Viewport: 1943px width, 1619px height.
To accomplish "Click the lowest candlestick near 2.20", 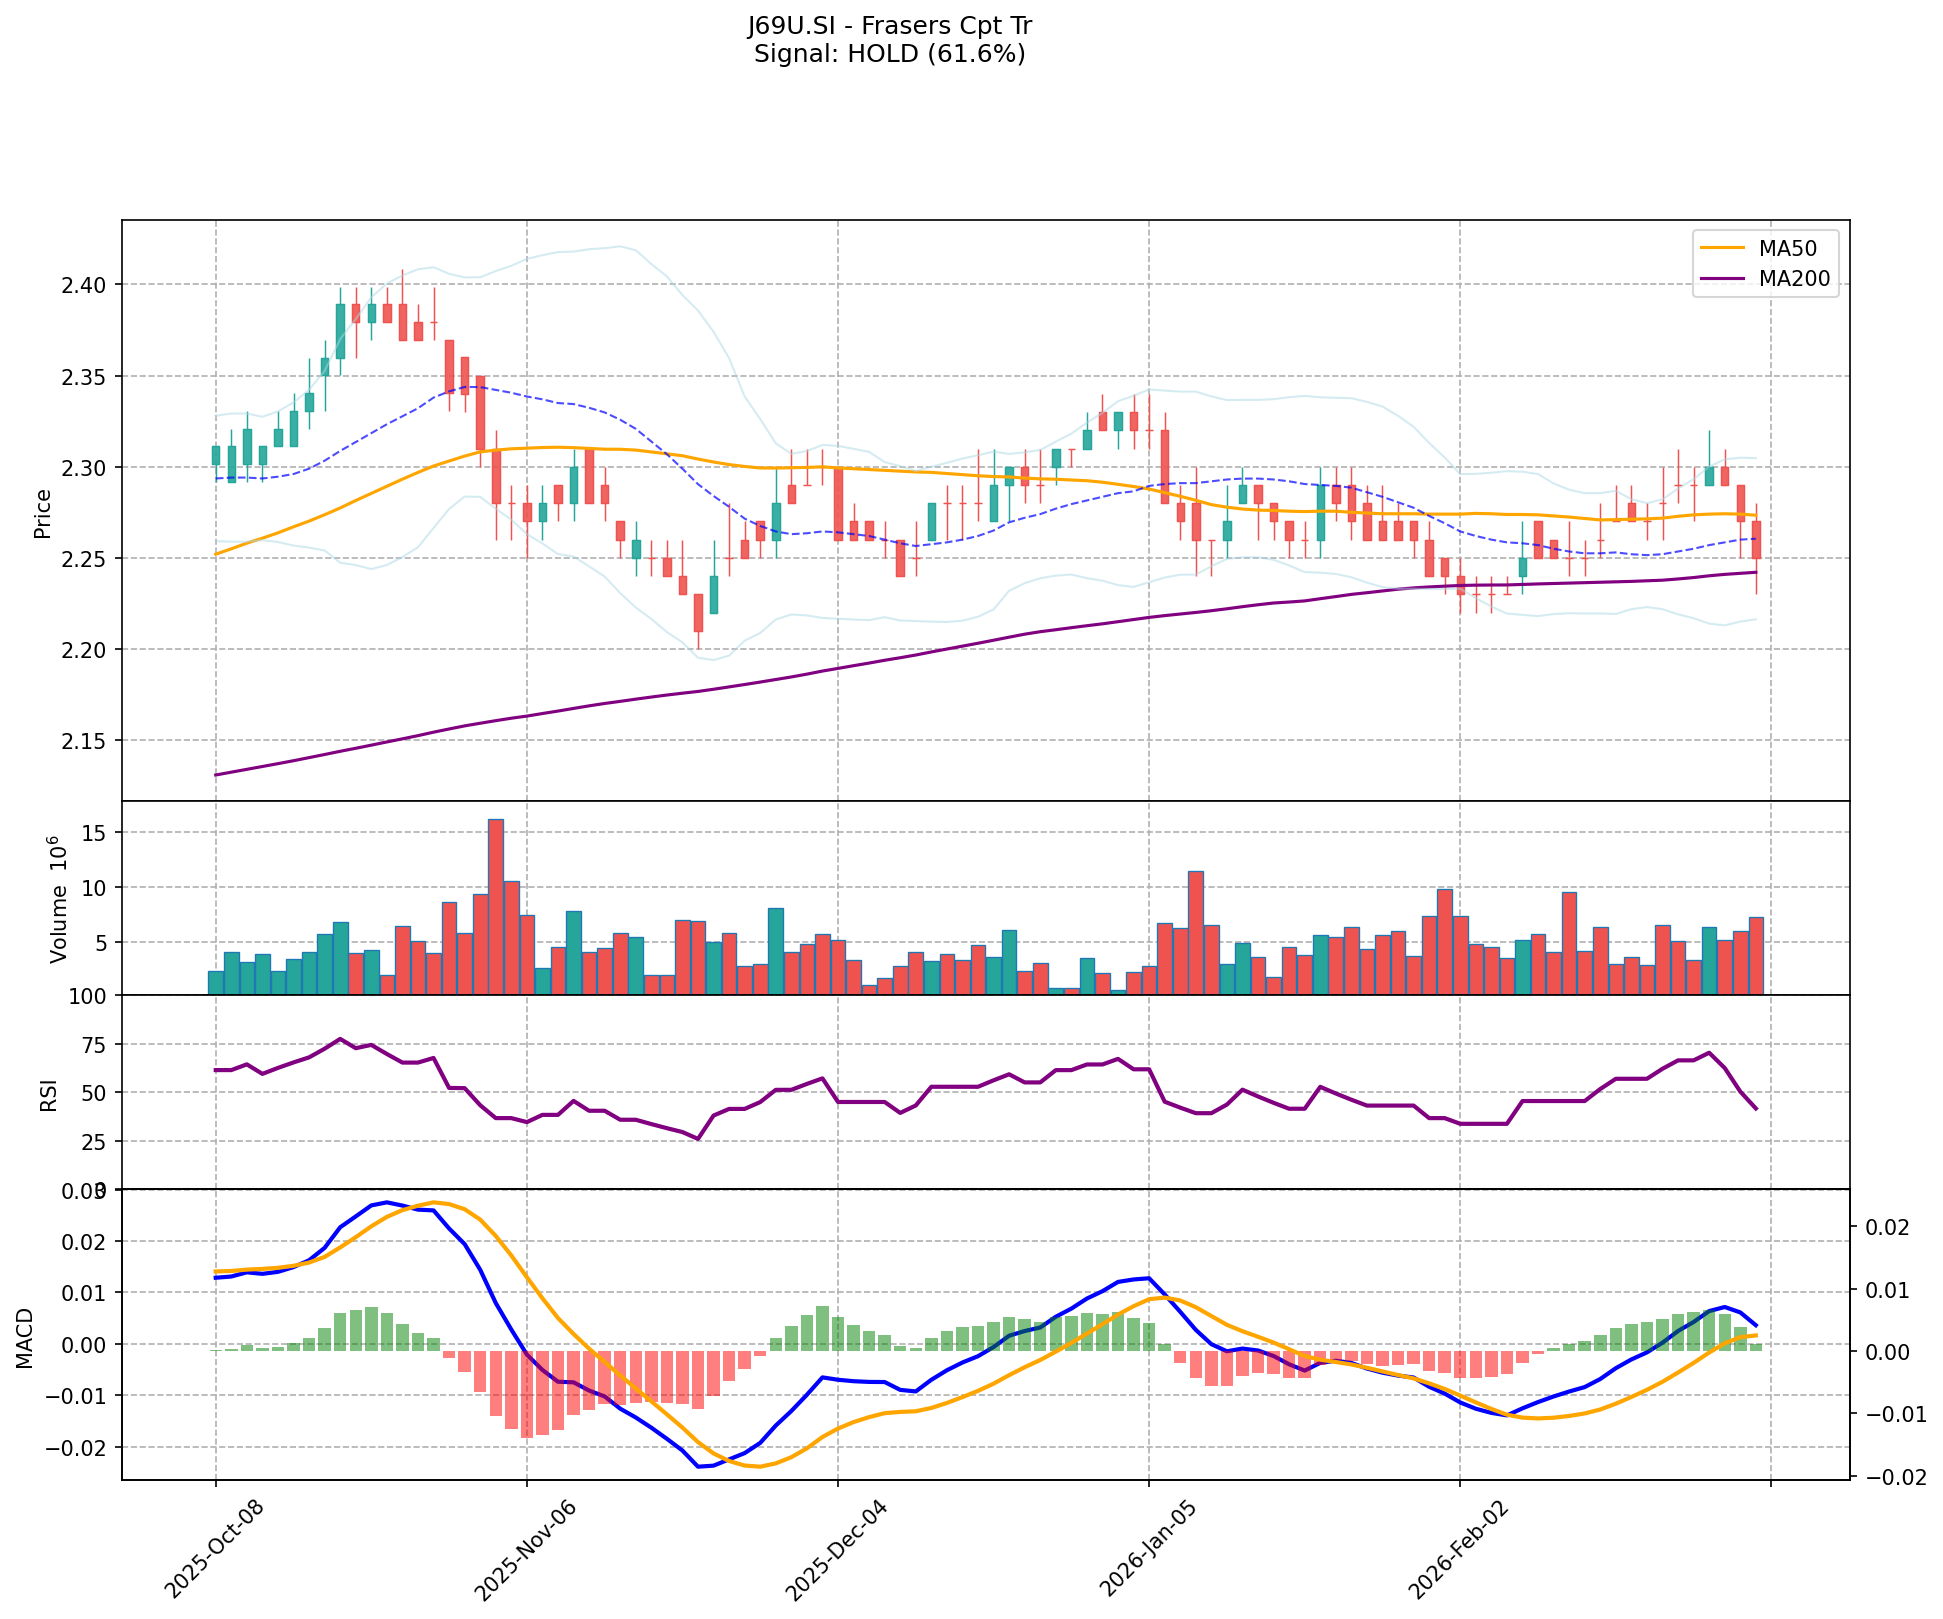I will coord(698,612).
